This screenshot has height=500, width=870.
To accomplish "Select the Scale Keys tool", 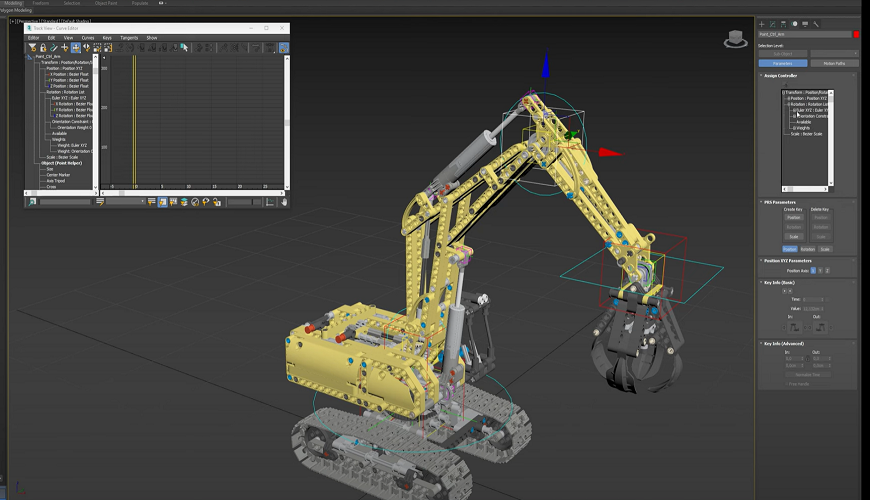I will pyautogui.click(x=97, y=48).
